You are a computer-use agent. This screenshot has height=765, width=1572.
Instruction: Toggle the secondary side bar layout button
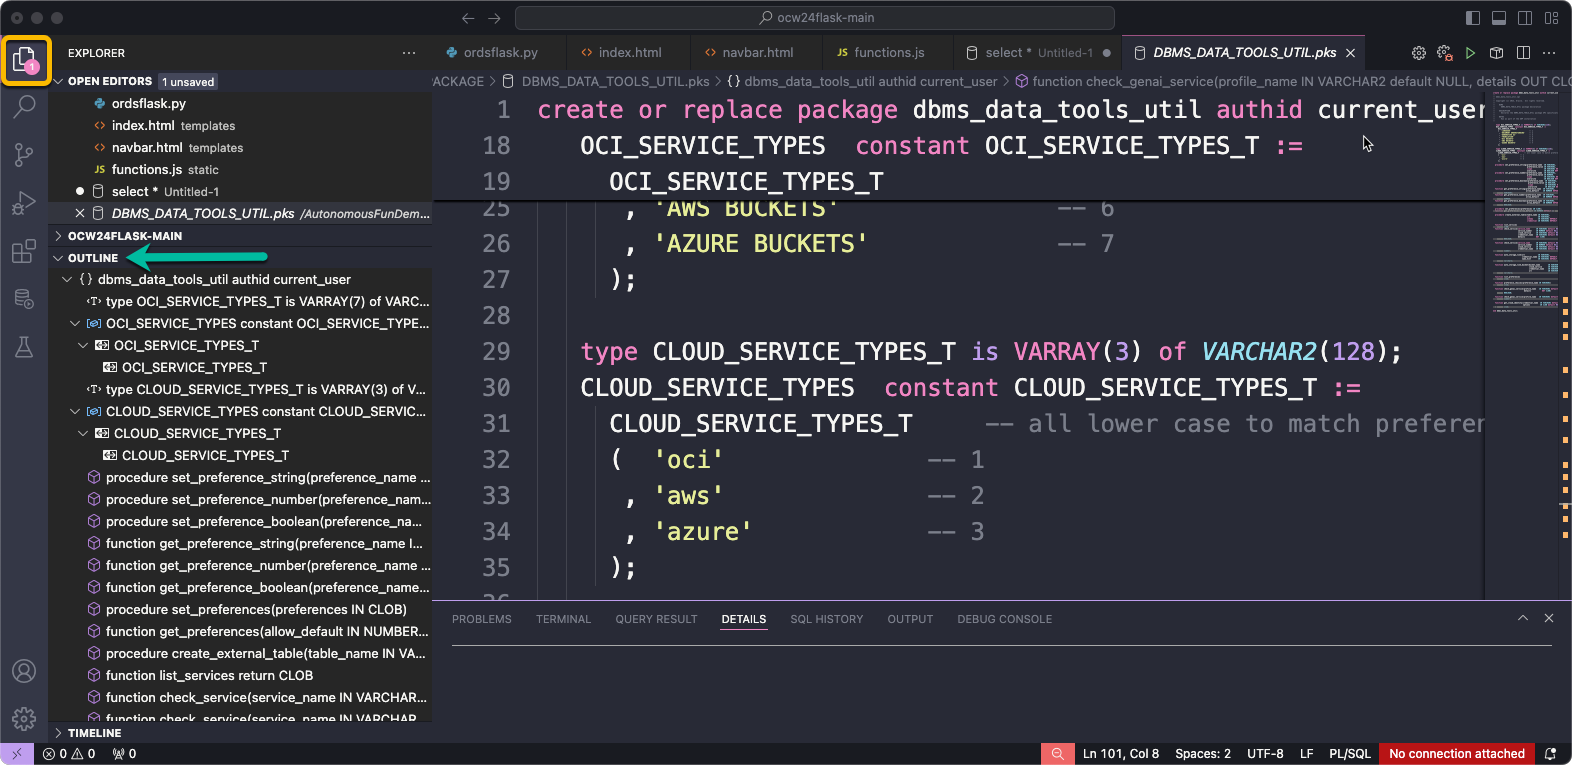tap(1525, 18)
